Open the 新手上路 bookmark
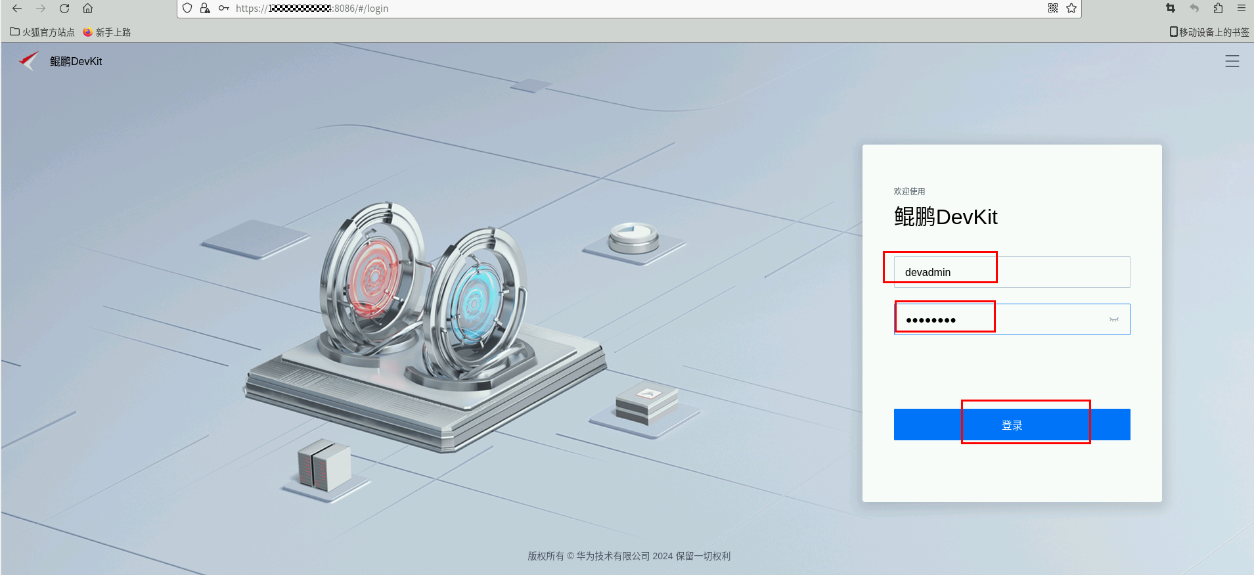This screenshot has height=575, width=1254. [x=107, y=32]
